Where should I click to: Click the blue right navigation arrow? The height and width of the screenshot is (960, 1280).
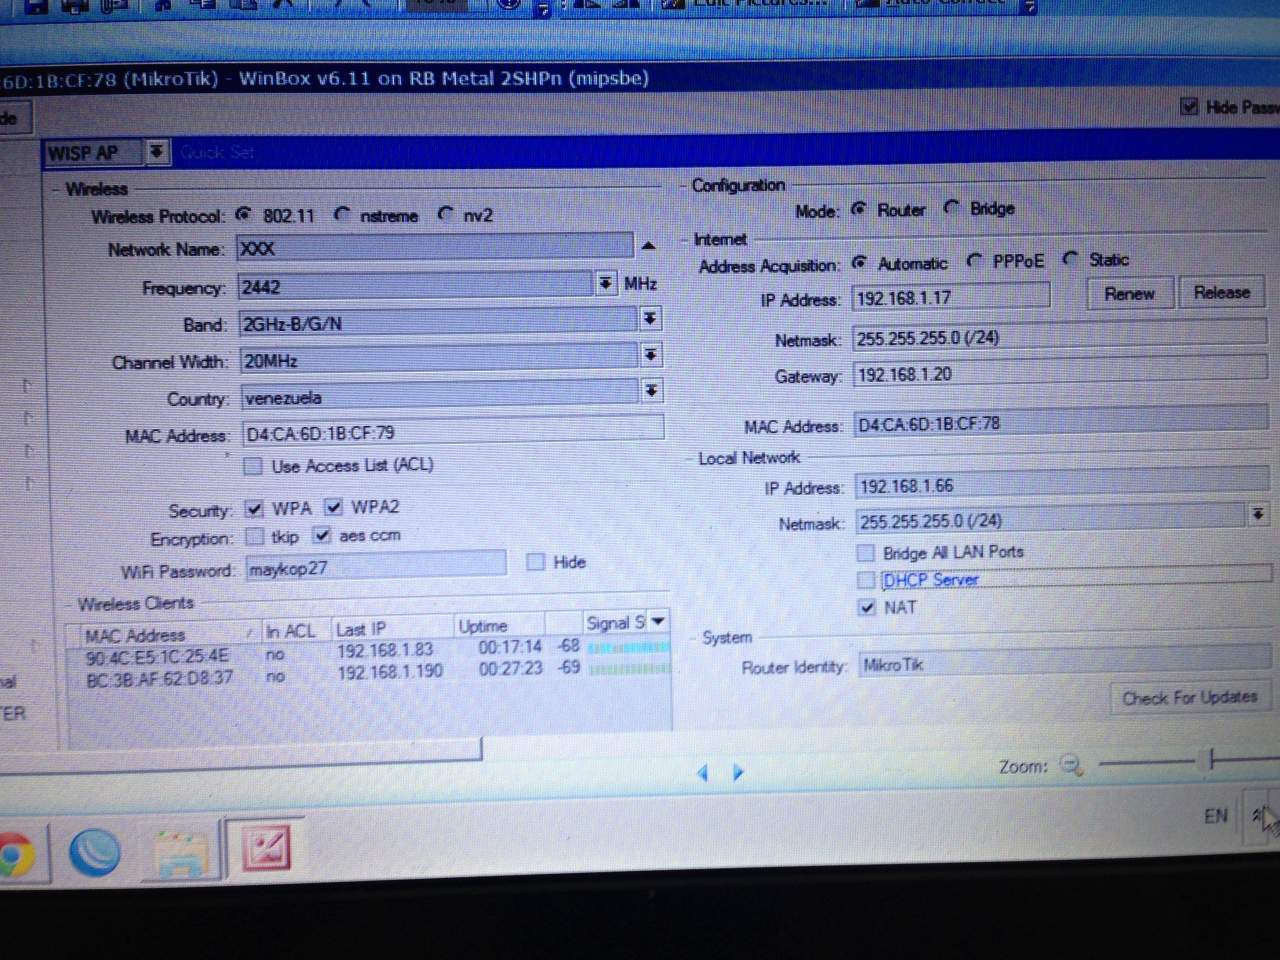[x=738, y=772]
